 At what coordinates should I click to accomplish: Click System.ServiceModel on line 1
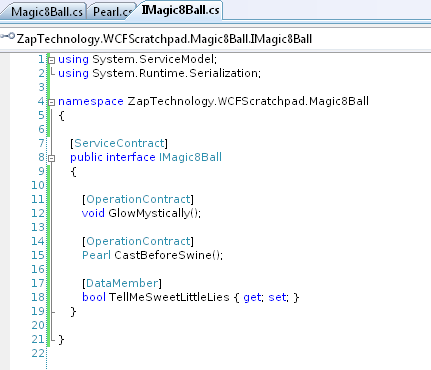click(153, 59)
